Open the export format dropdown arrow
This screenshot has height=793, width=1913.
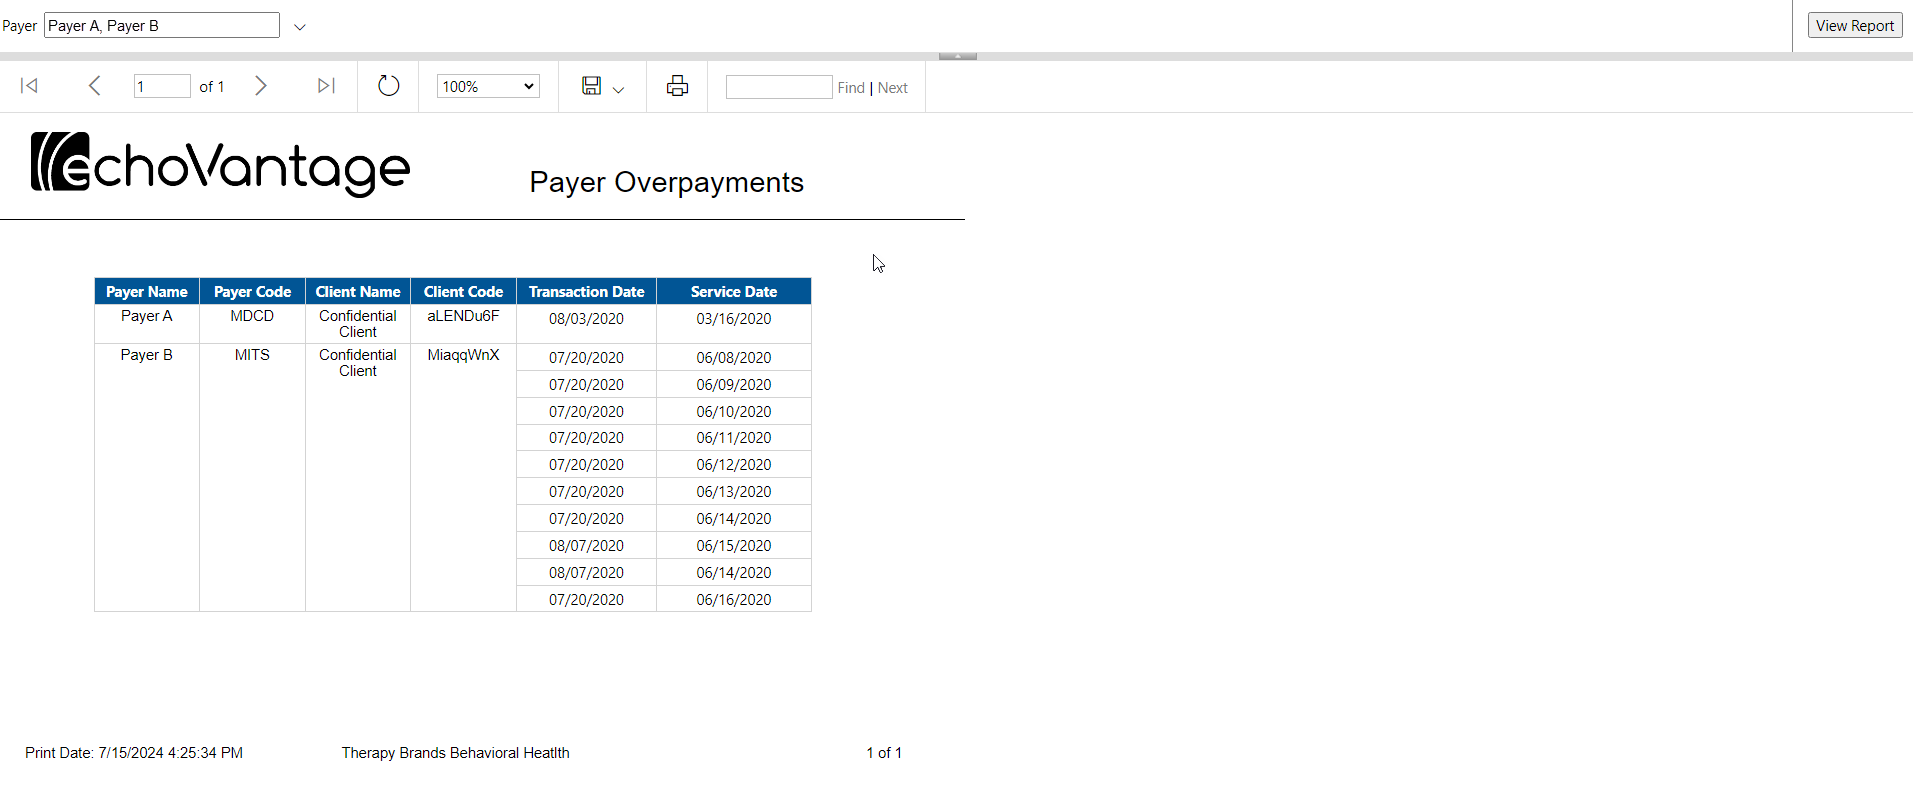pyautogui.click(x=618, y=90)
